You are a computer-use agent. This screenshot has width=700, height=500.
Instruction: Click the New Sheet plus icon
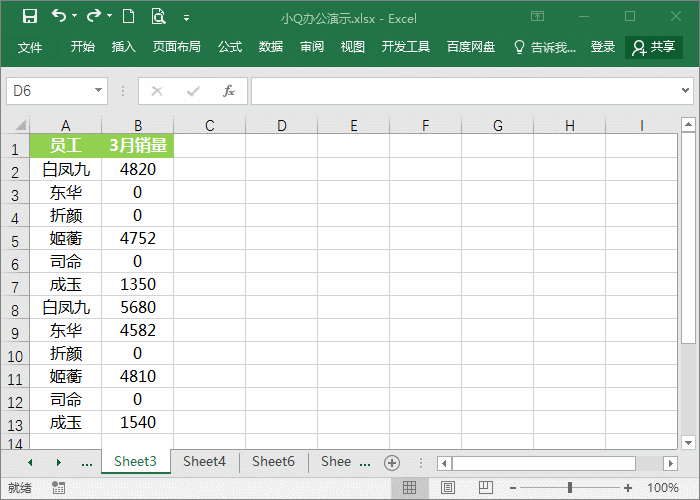pyautogui.click(x=392, y=463)
